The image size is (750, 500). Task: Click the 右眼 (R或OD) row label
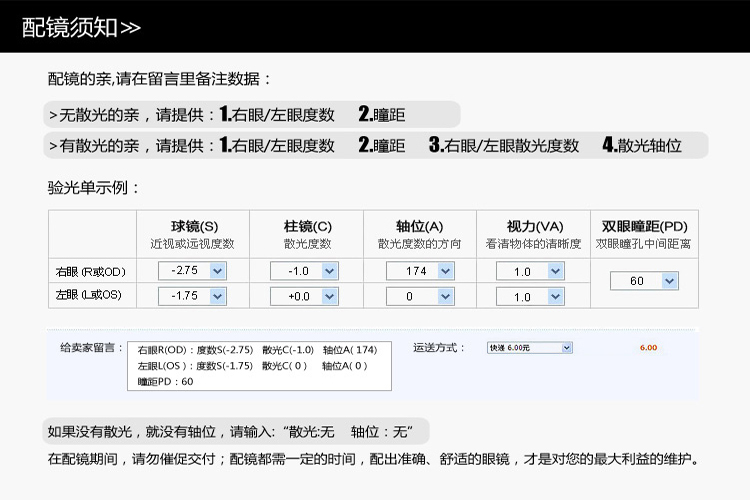pyautogui.click(x=90, y=272)
